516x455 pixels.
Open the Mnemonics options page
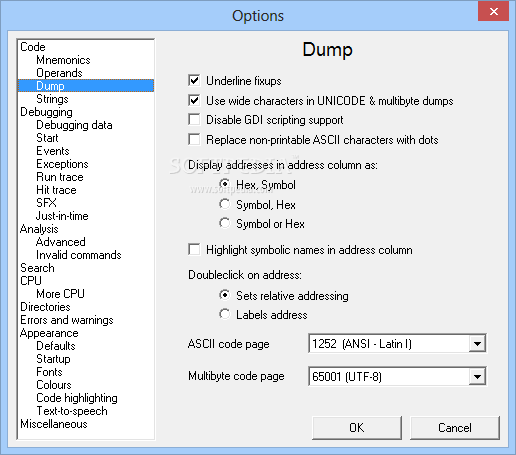(63, 60)
